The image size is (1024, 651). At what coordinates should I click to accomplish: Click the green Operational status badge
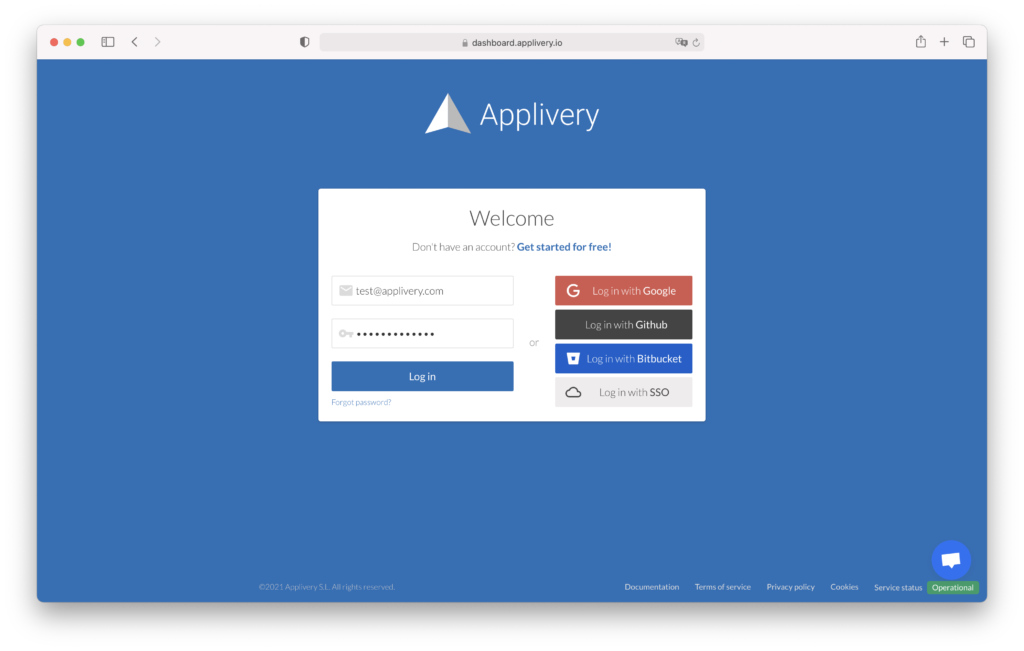pyautogui.click(x=953, y=588)
